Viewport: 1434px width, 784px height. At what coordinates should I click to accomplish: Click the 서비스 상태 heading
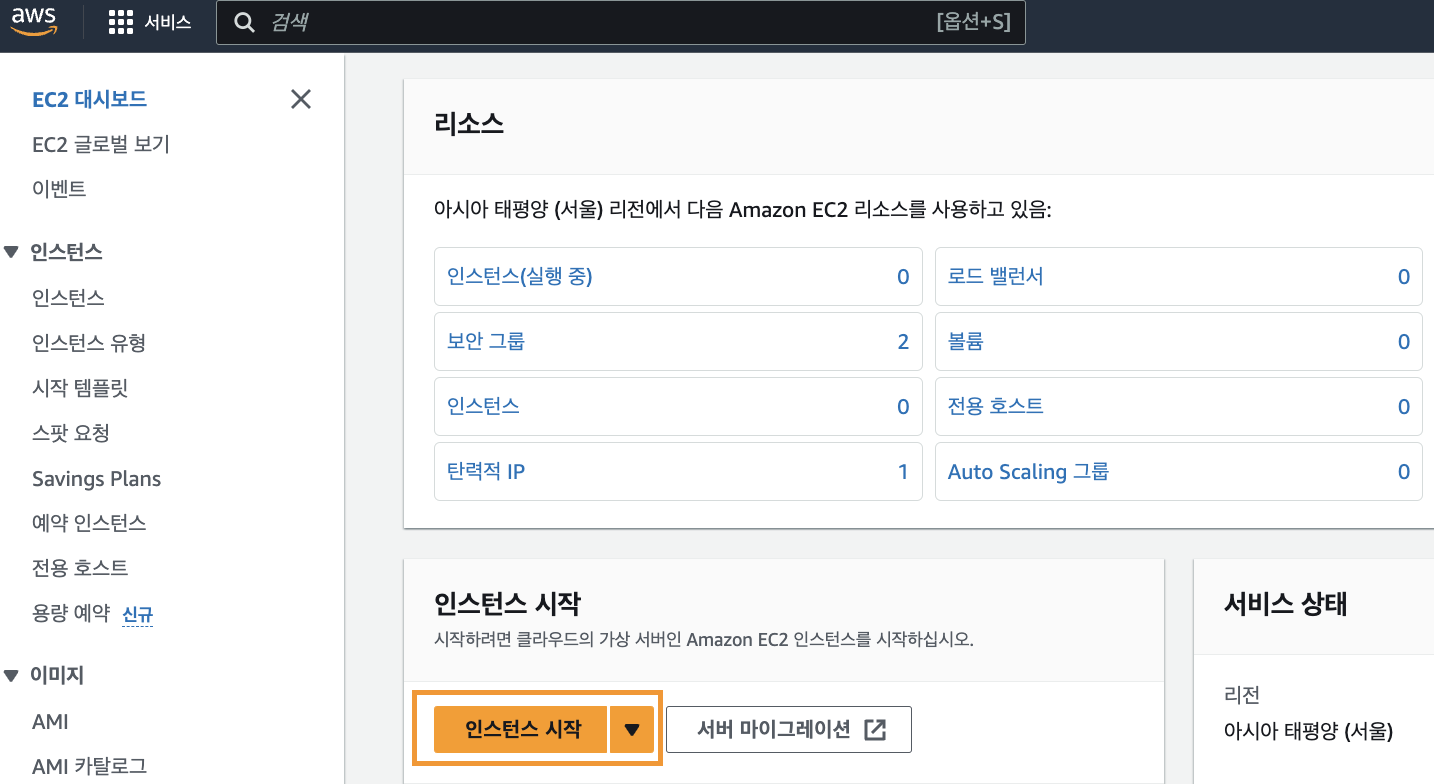click(x=1286, y=604)
